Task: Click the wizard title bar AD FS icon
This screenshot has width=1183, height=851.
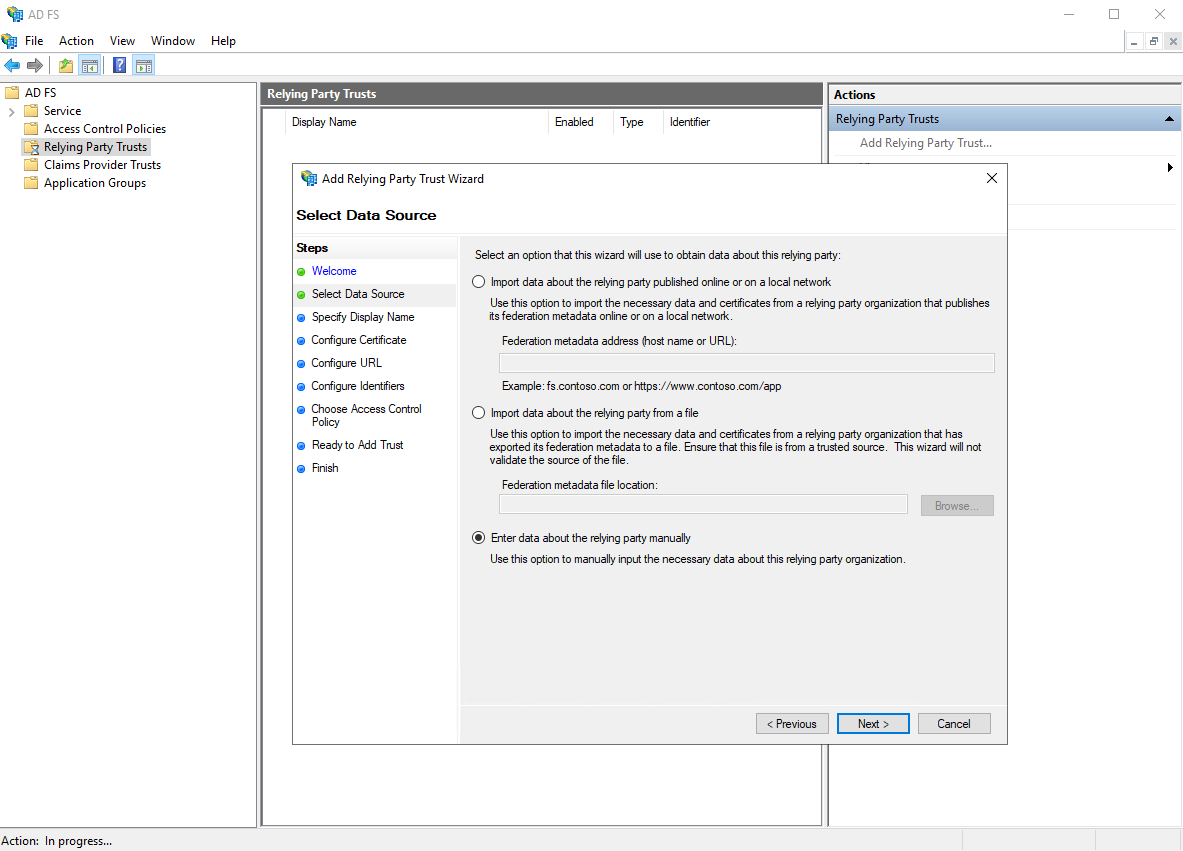Action: tap(309, 179)
